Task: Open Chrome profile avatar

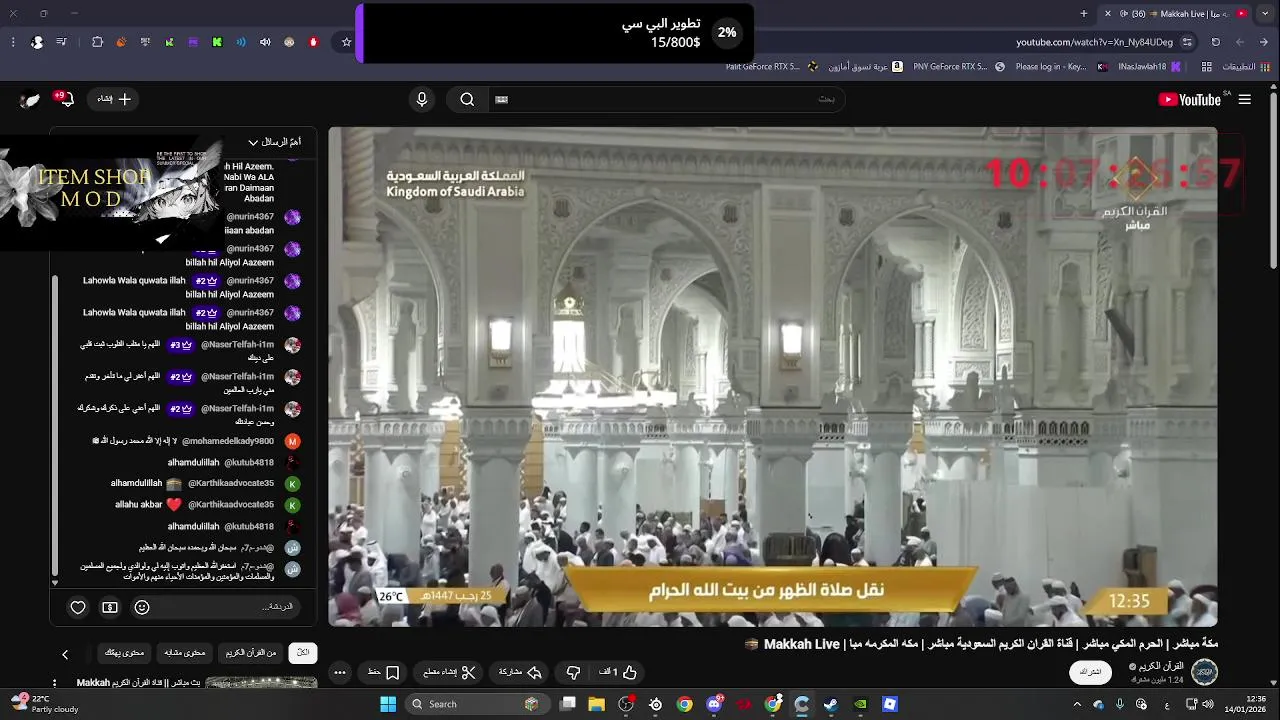Action: (37, 42)
